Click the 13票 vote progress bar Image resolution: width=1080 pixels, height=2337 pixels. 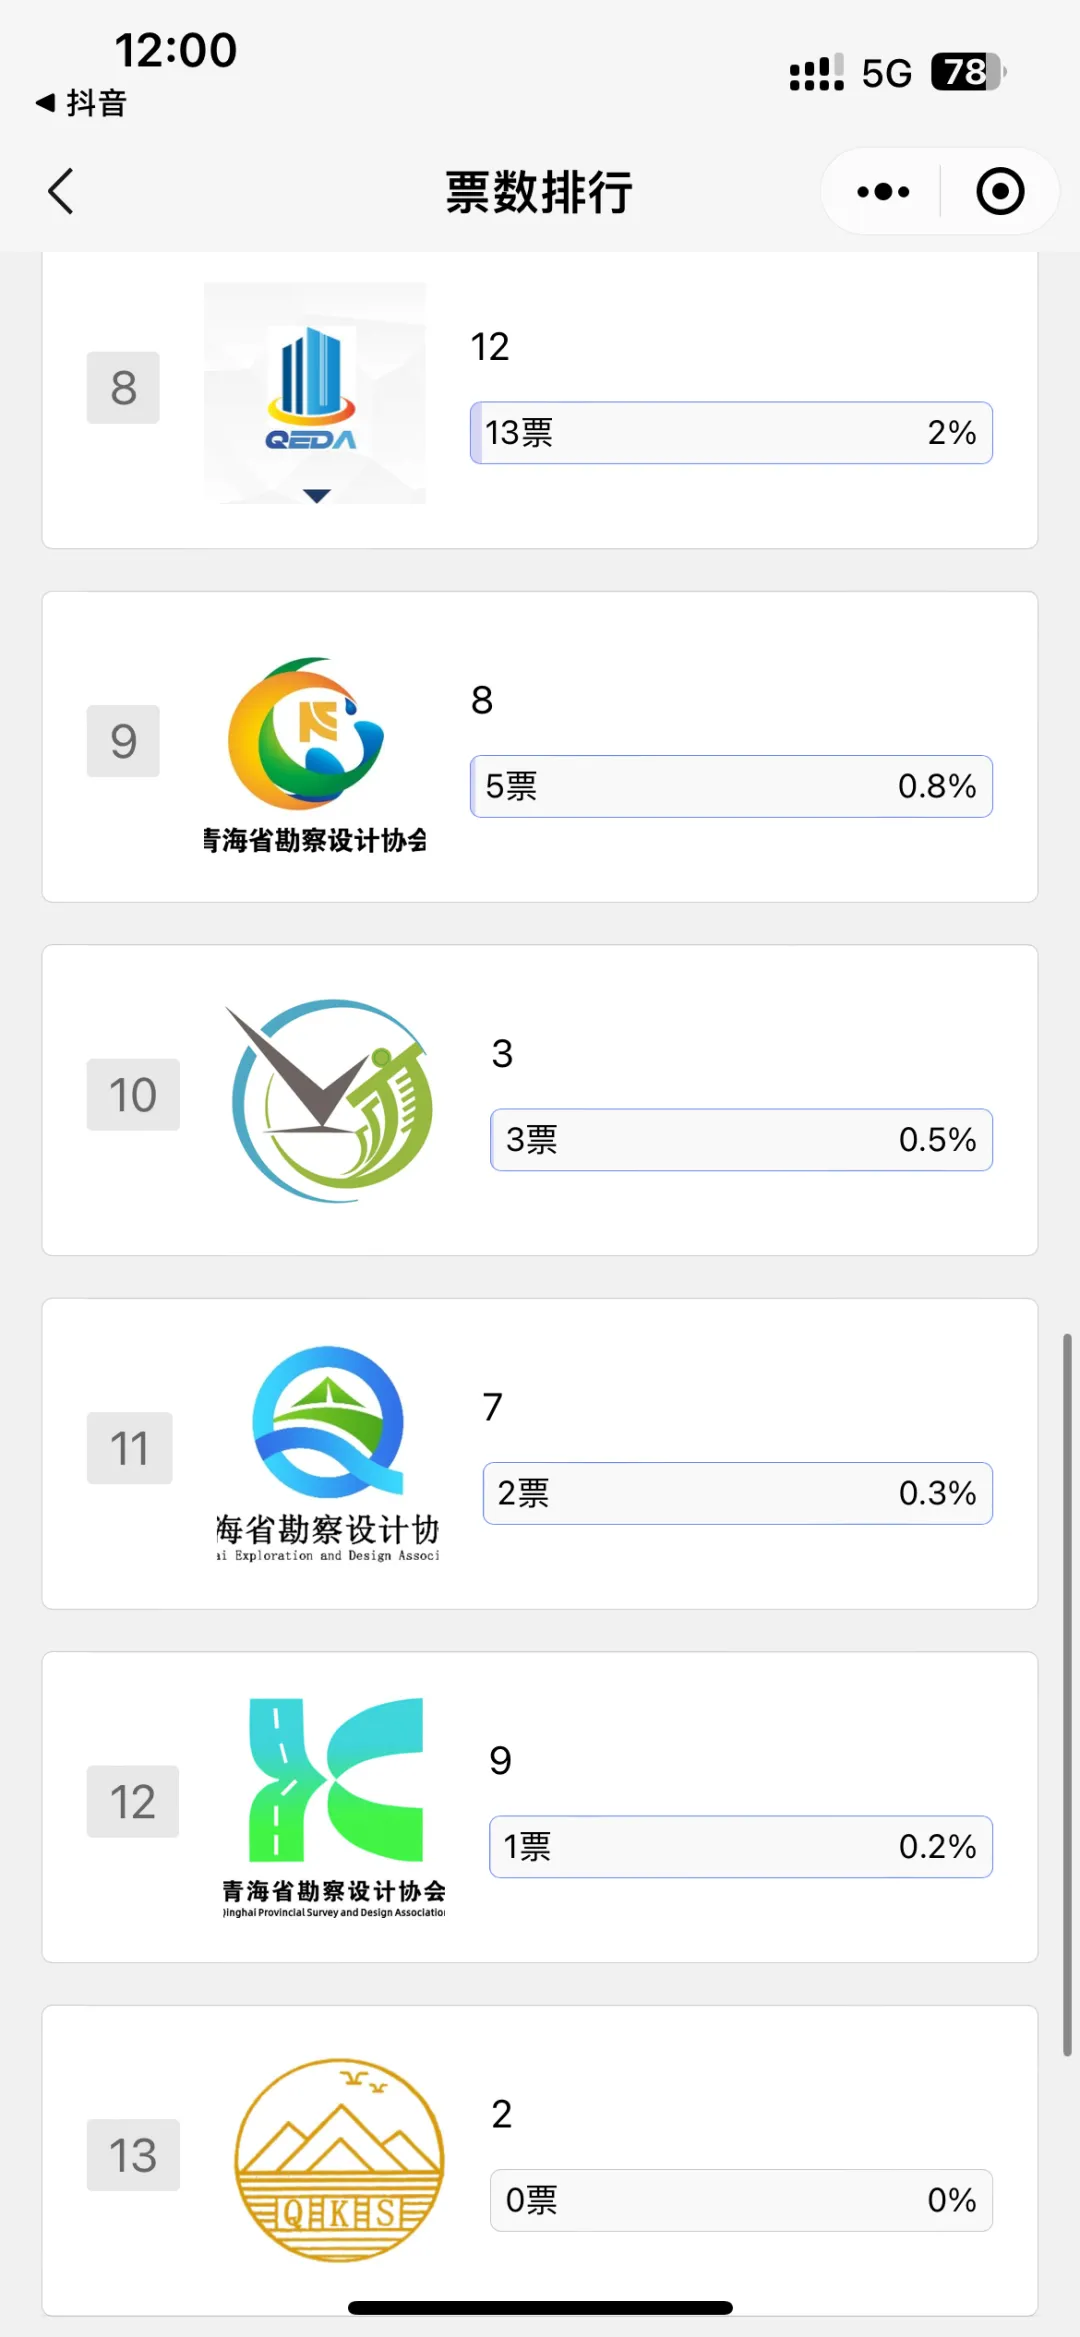point(731,433)
